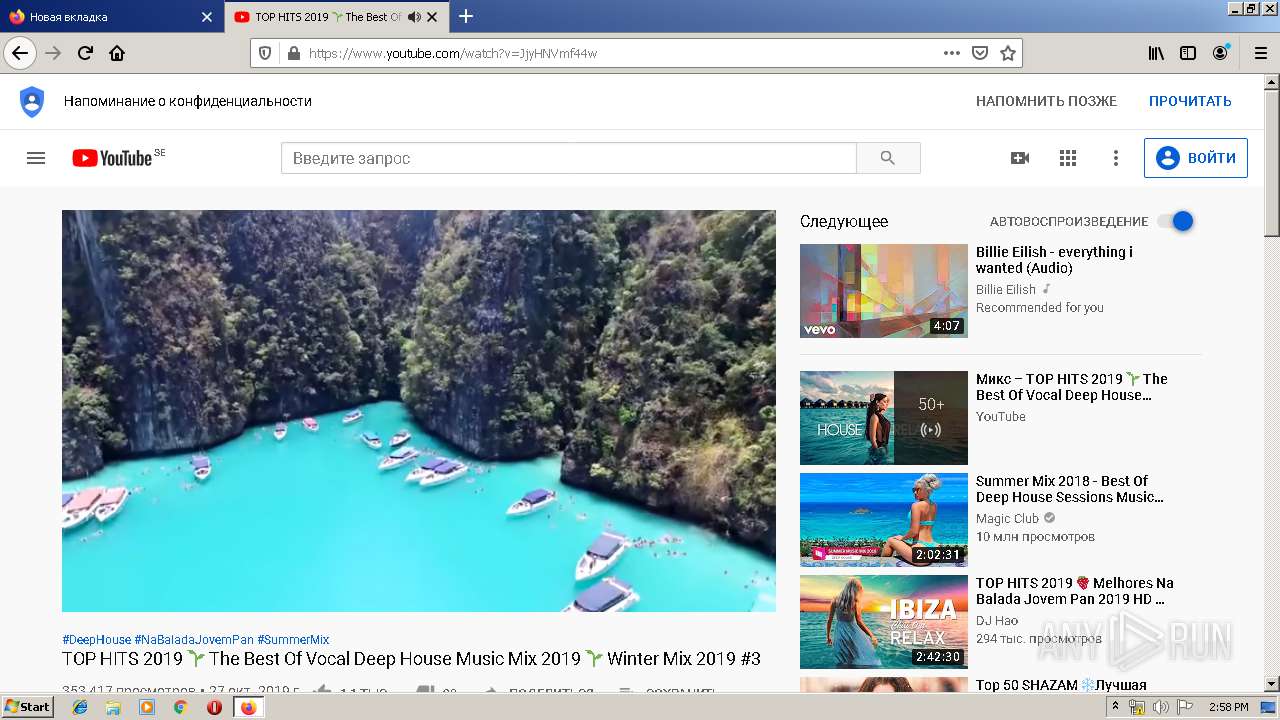Open the Firefox taskbar icon
This screenshot has width=1280, height=720.
(x=248, y=707)
